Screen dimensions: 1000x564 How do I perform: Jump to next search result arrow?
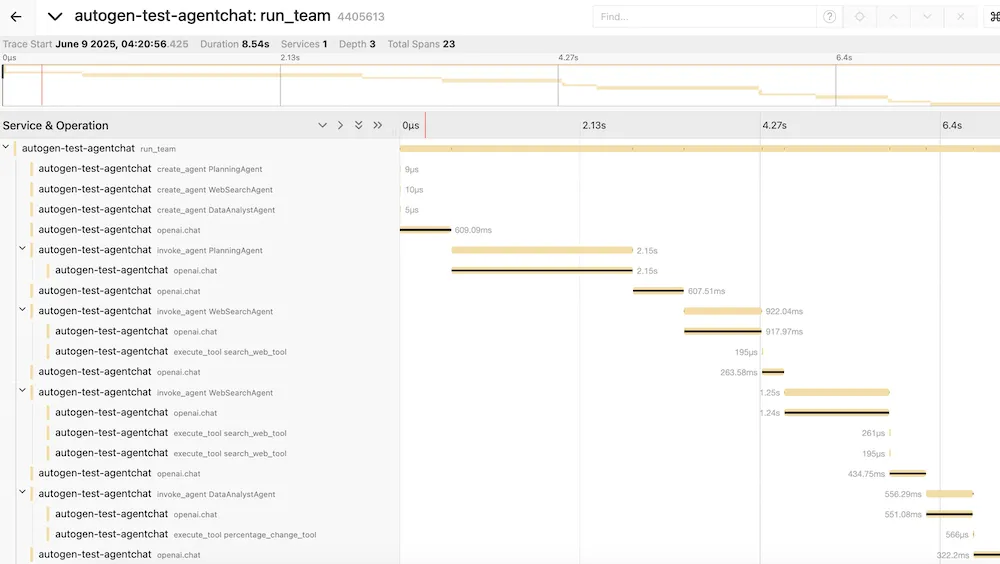click(927, 17)
